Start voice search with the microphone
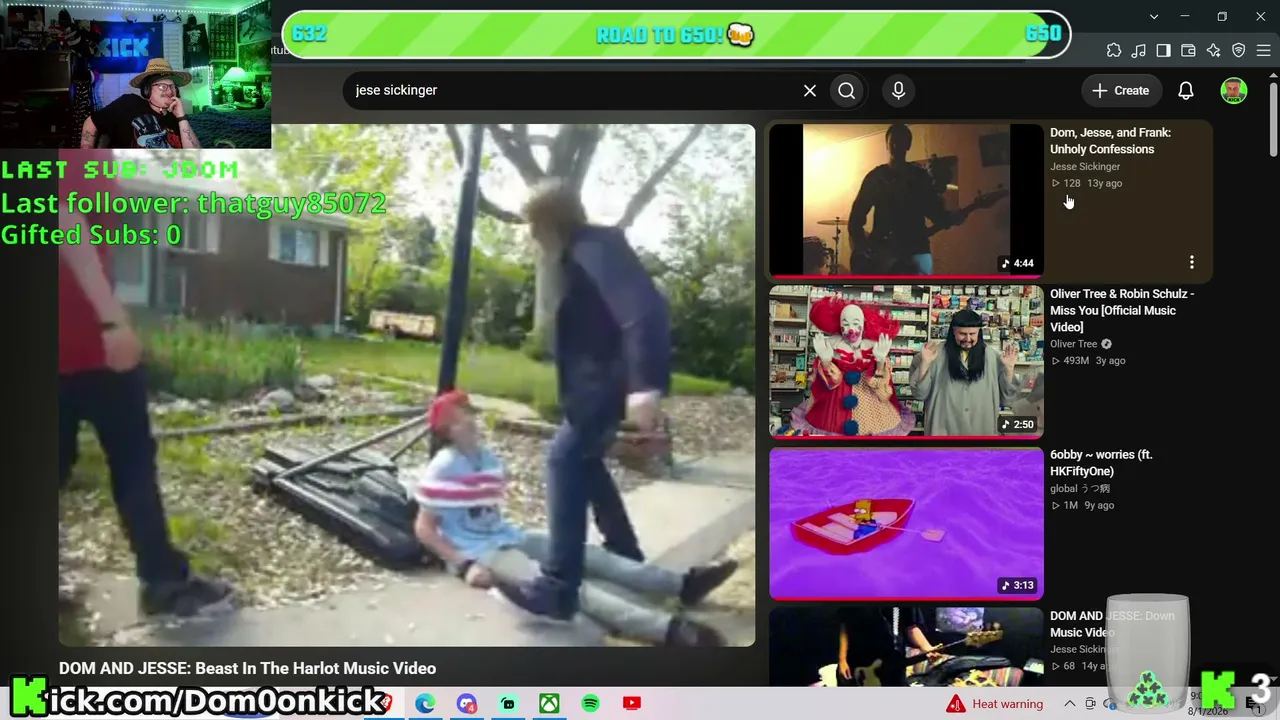This screenshot has height=720, width=1280. (x=898, y=90)
